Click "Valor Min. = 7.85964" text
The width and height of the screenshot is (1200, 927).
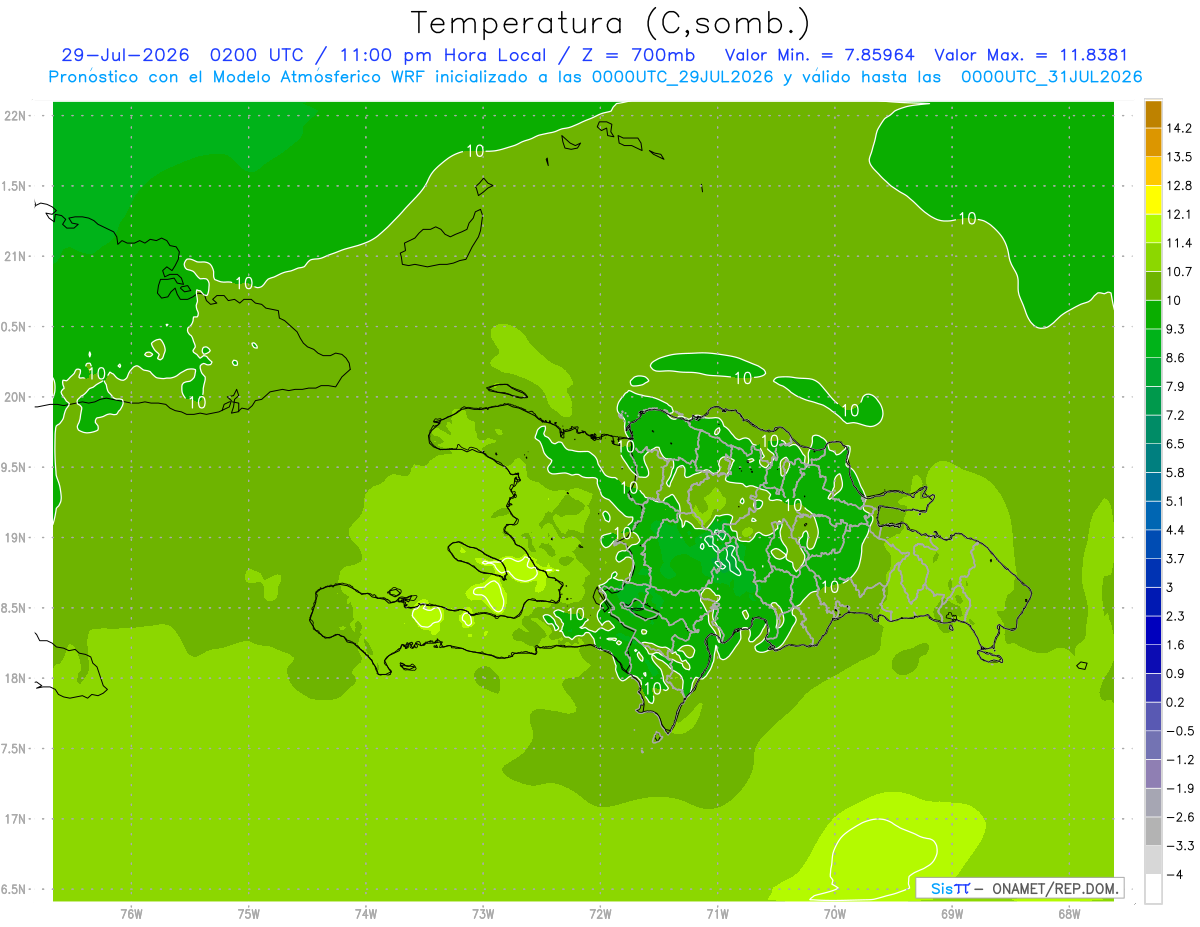[x=819, y=55]
